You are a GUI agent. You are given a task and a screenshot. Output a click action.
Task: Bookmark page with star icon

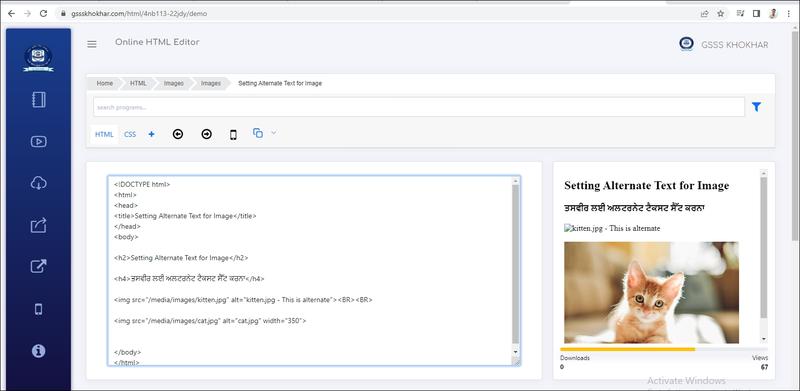coord(720,14)
